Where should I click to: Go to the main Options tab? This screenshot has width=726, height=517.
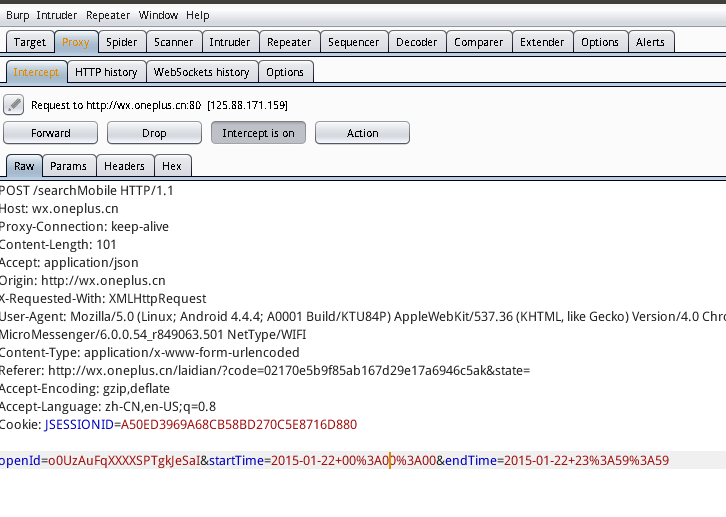tap(600, 42)
